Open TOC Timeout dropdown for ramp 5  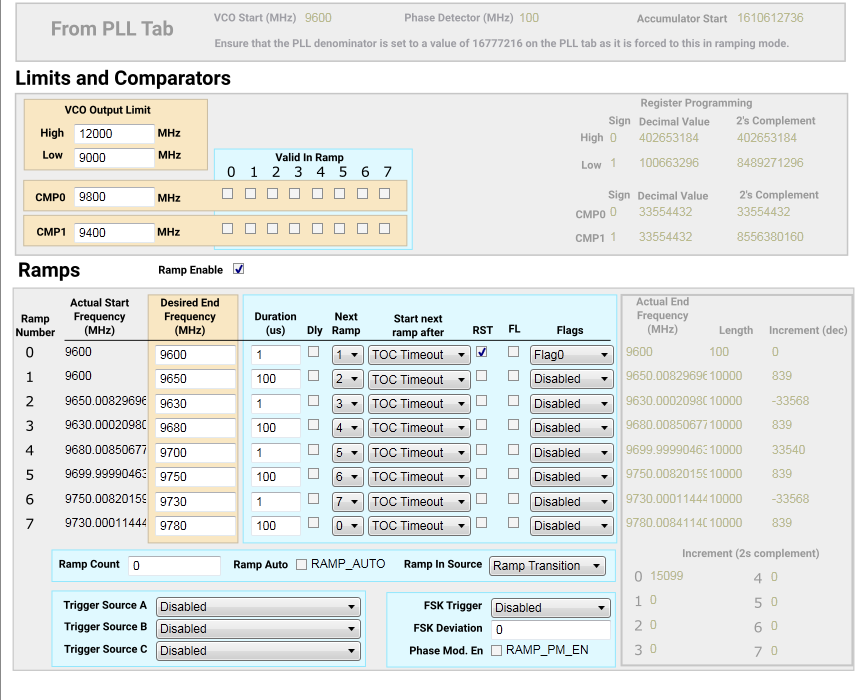point(419,477)
